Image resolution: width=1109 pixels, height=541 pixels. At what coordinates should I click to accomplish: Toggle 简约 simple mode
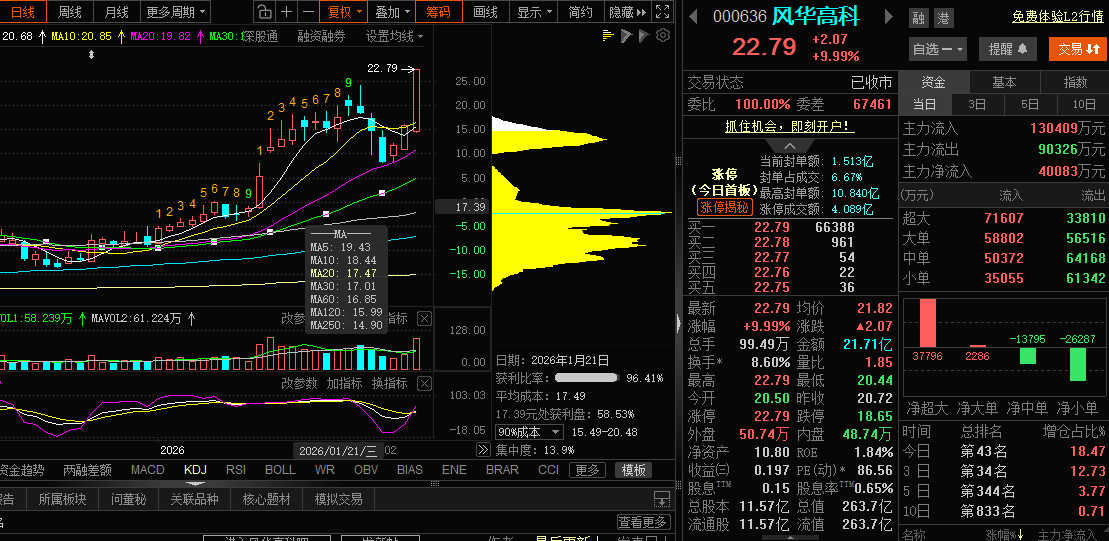point(581,11)
